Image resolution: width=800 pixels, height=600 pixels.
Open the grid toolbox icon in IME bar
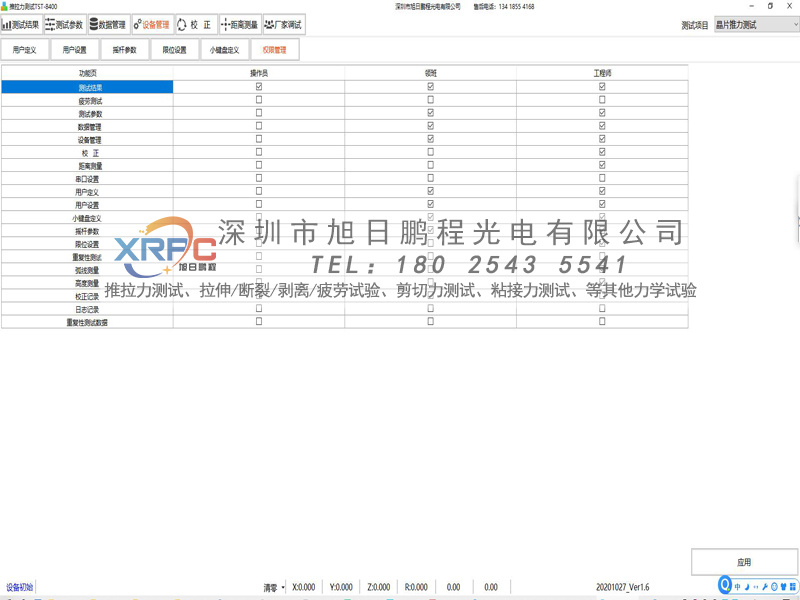[792, 587]
